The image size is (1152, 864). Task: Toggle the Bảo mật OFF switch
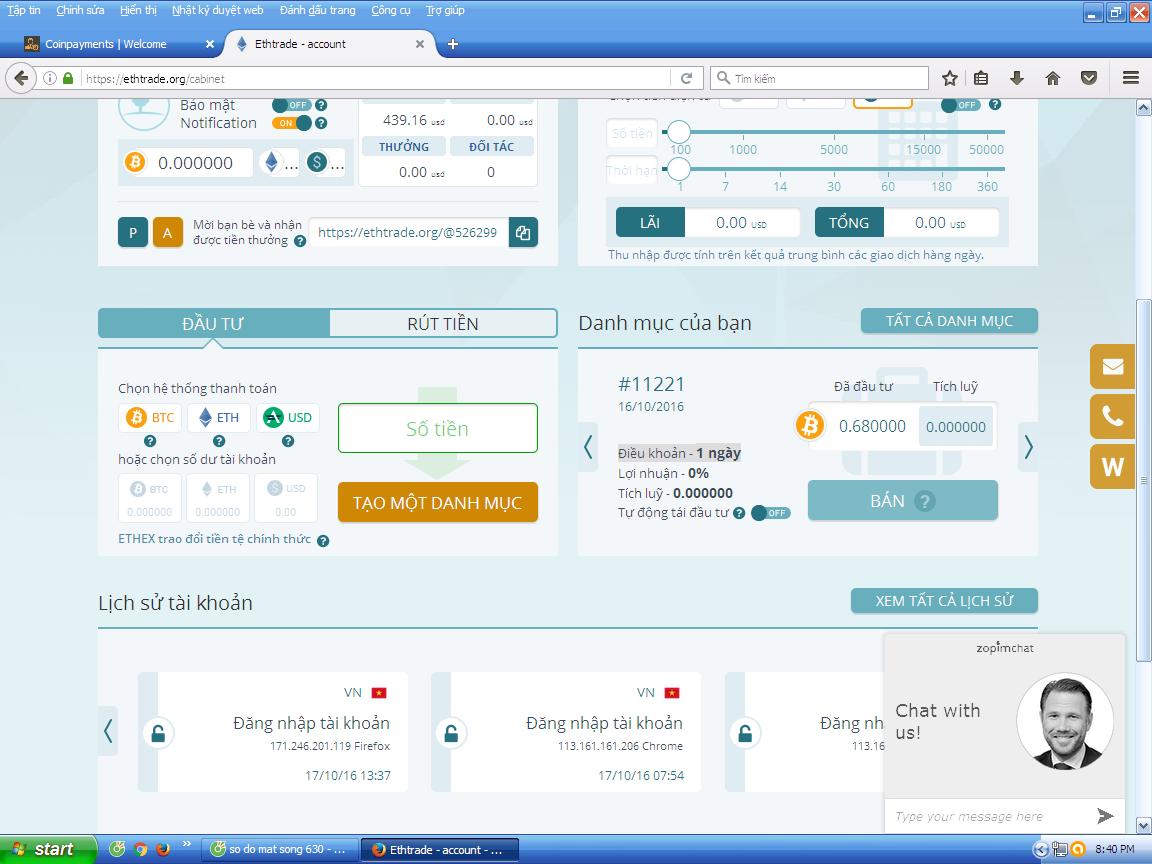click(292, 105)
